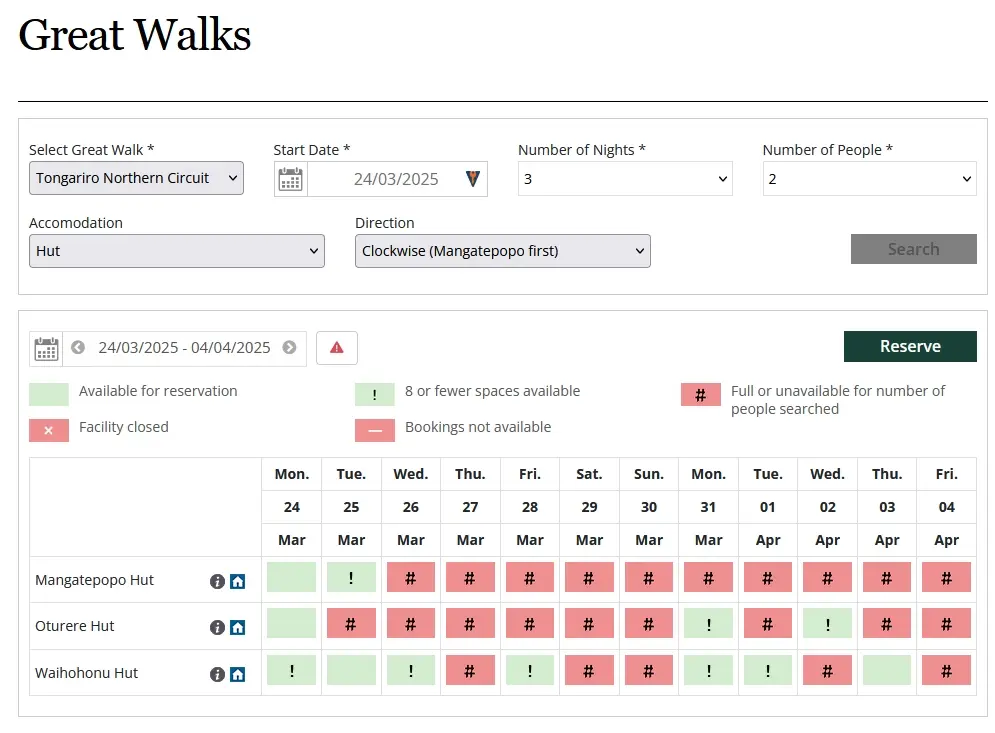Click the grey Search button
Image resolution: width=995 pixels, height=733 pixels.
tap(914, 249)
